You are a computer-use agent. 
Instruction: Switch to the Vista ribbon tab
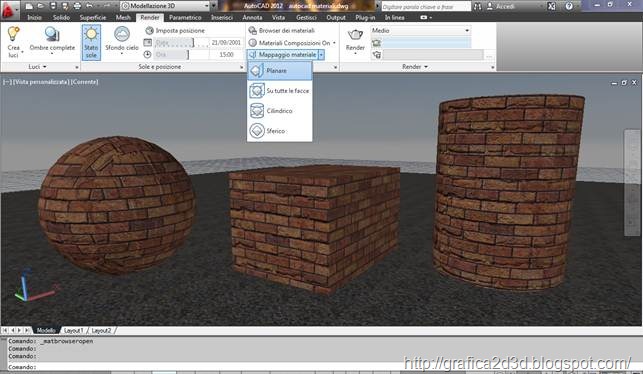278,18
